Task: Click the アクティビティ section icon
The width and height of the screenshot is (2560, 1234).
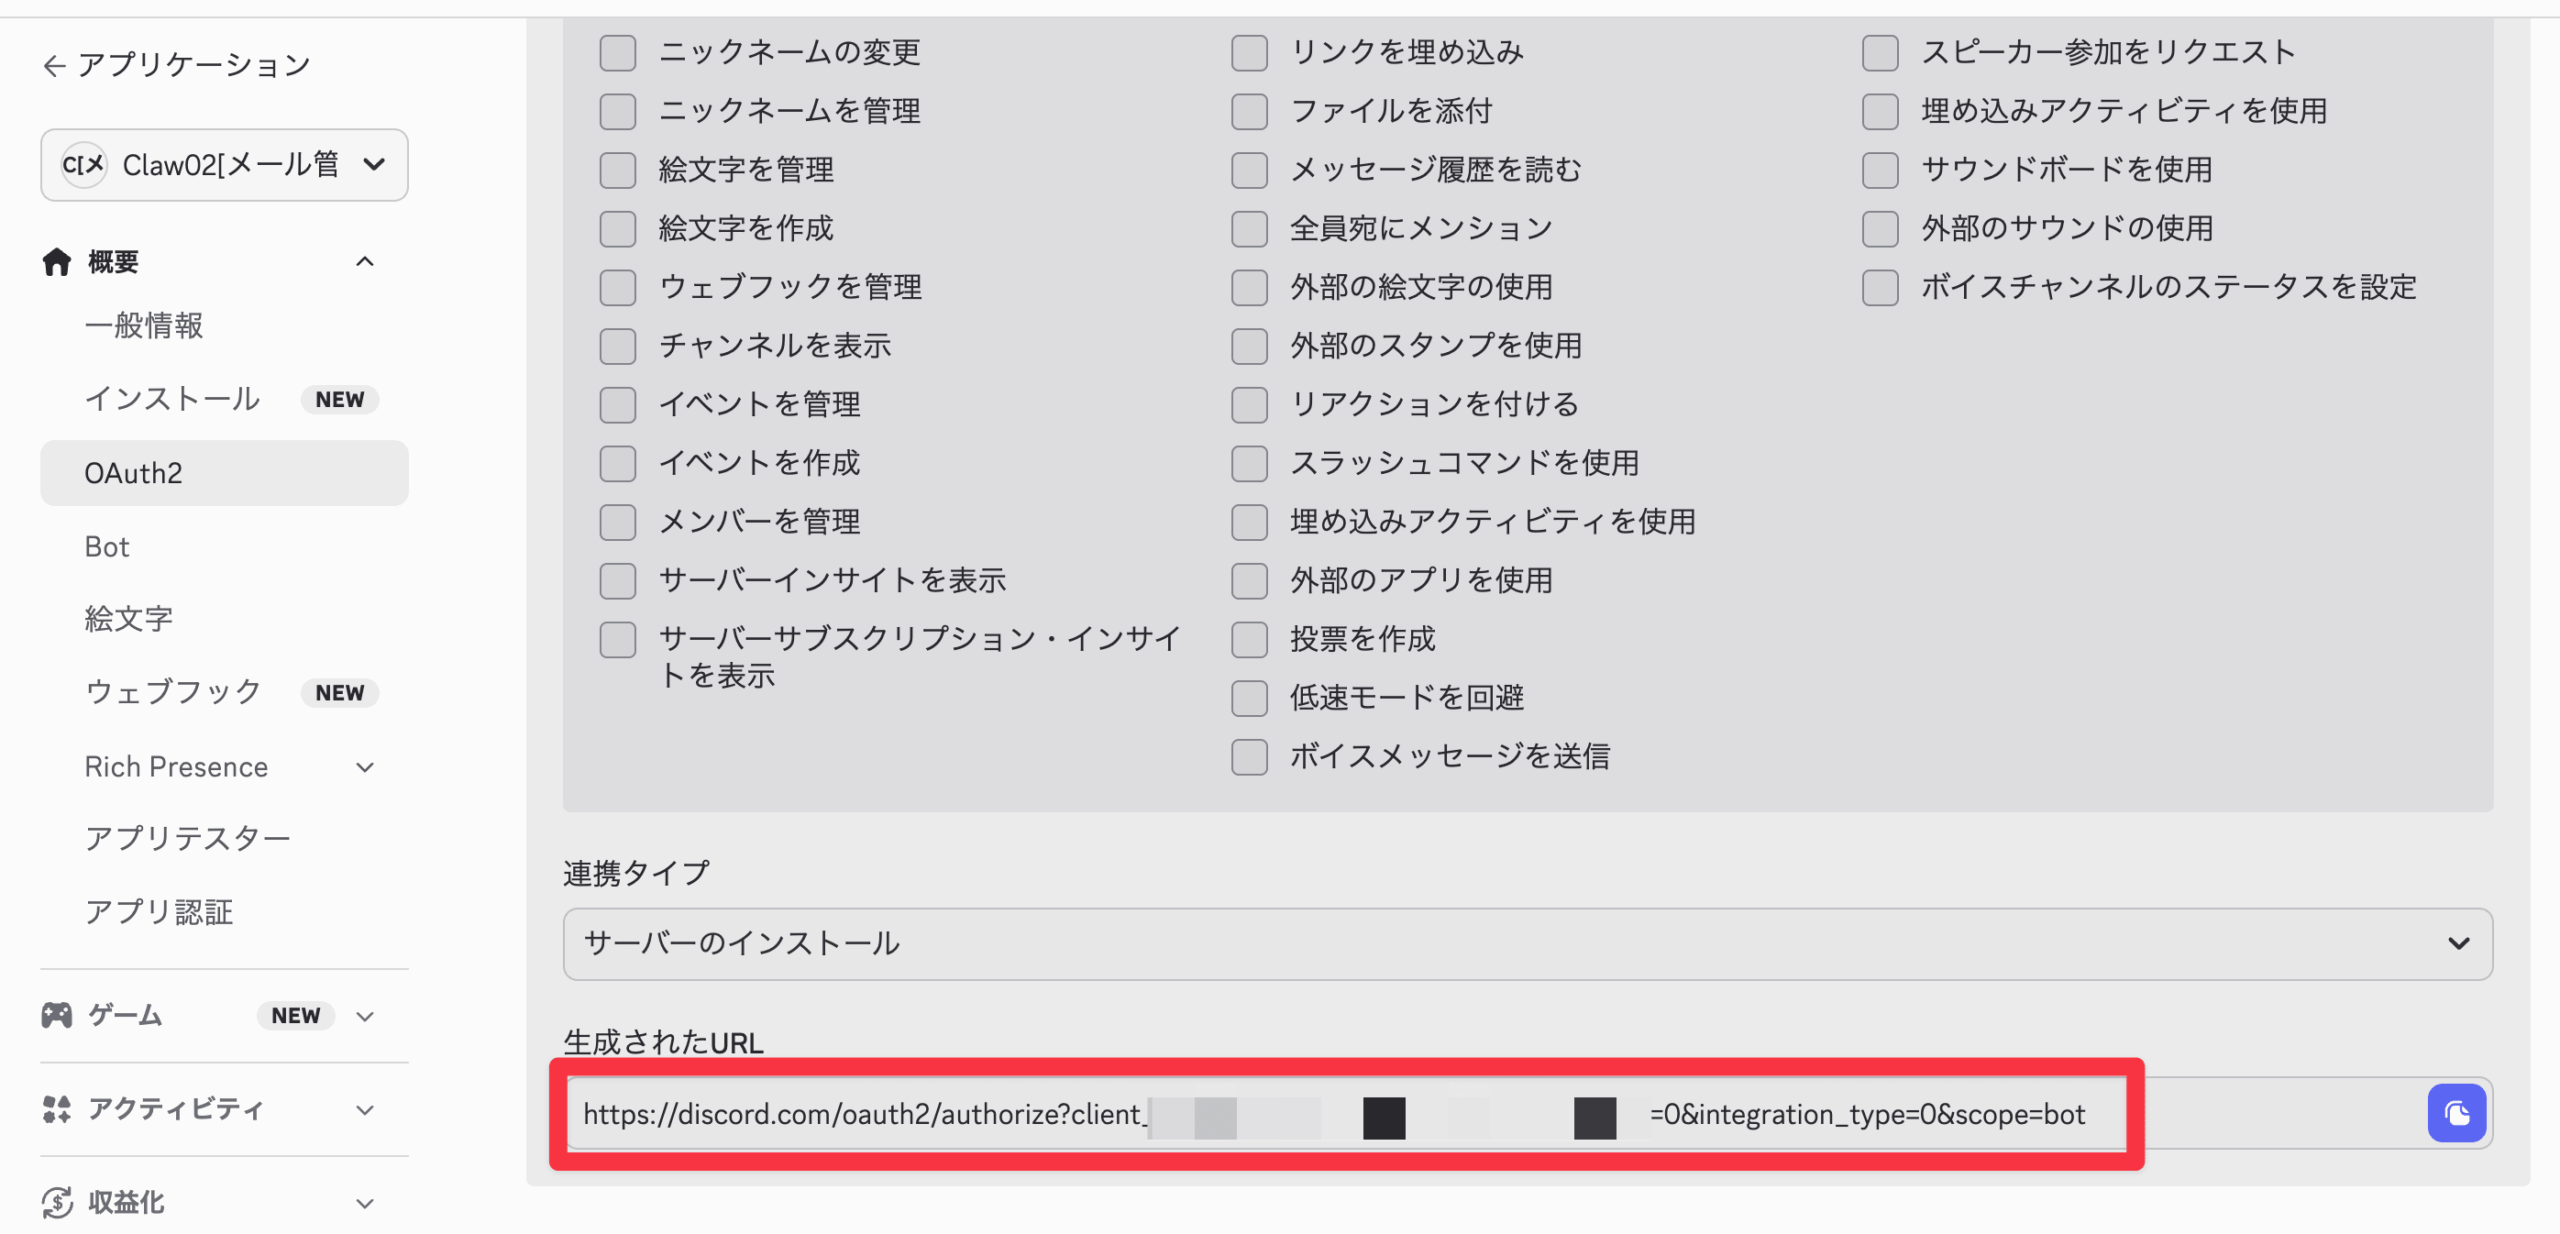Action: [x=57, y=1109]
